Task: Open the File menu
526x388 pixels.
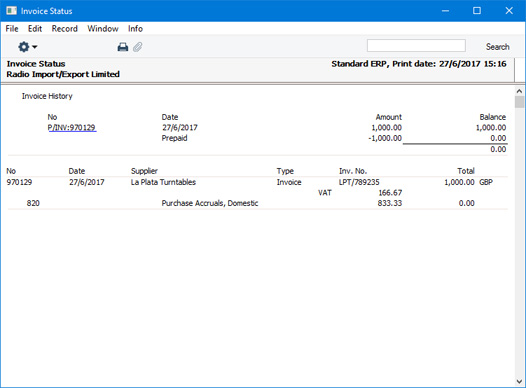Action: (x=12, y=29)
